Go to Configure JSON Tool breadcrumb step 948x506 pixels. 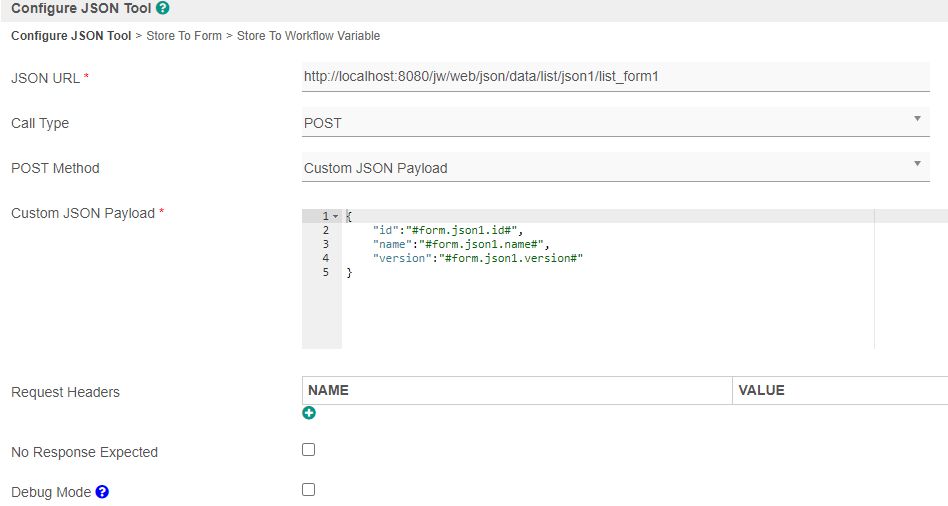pyautogui.click(x=71, y=36)
